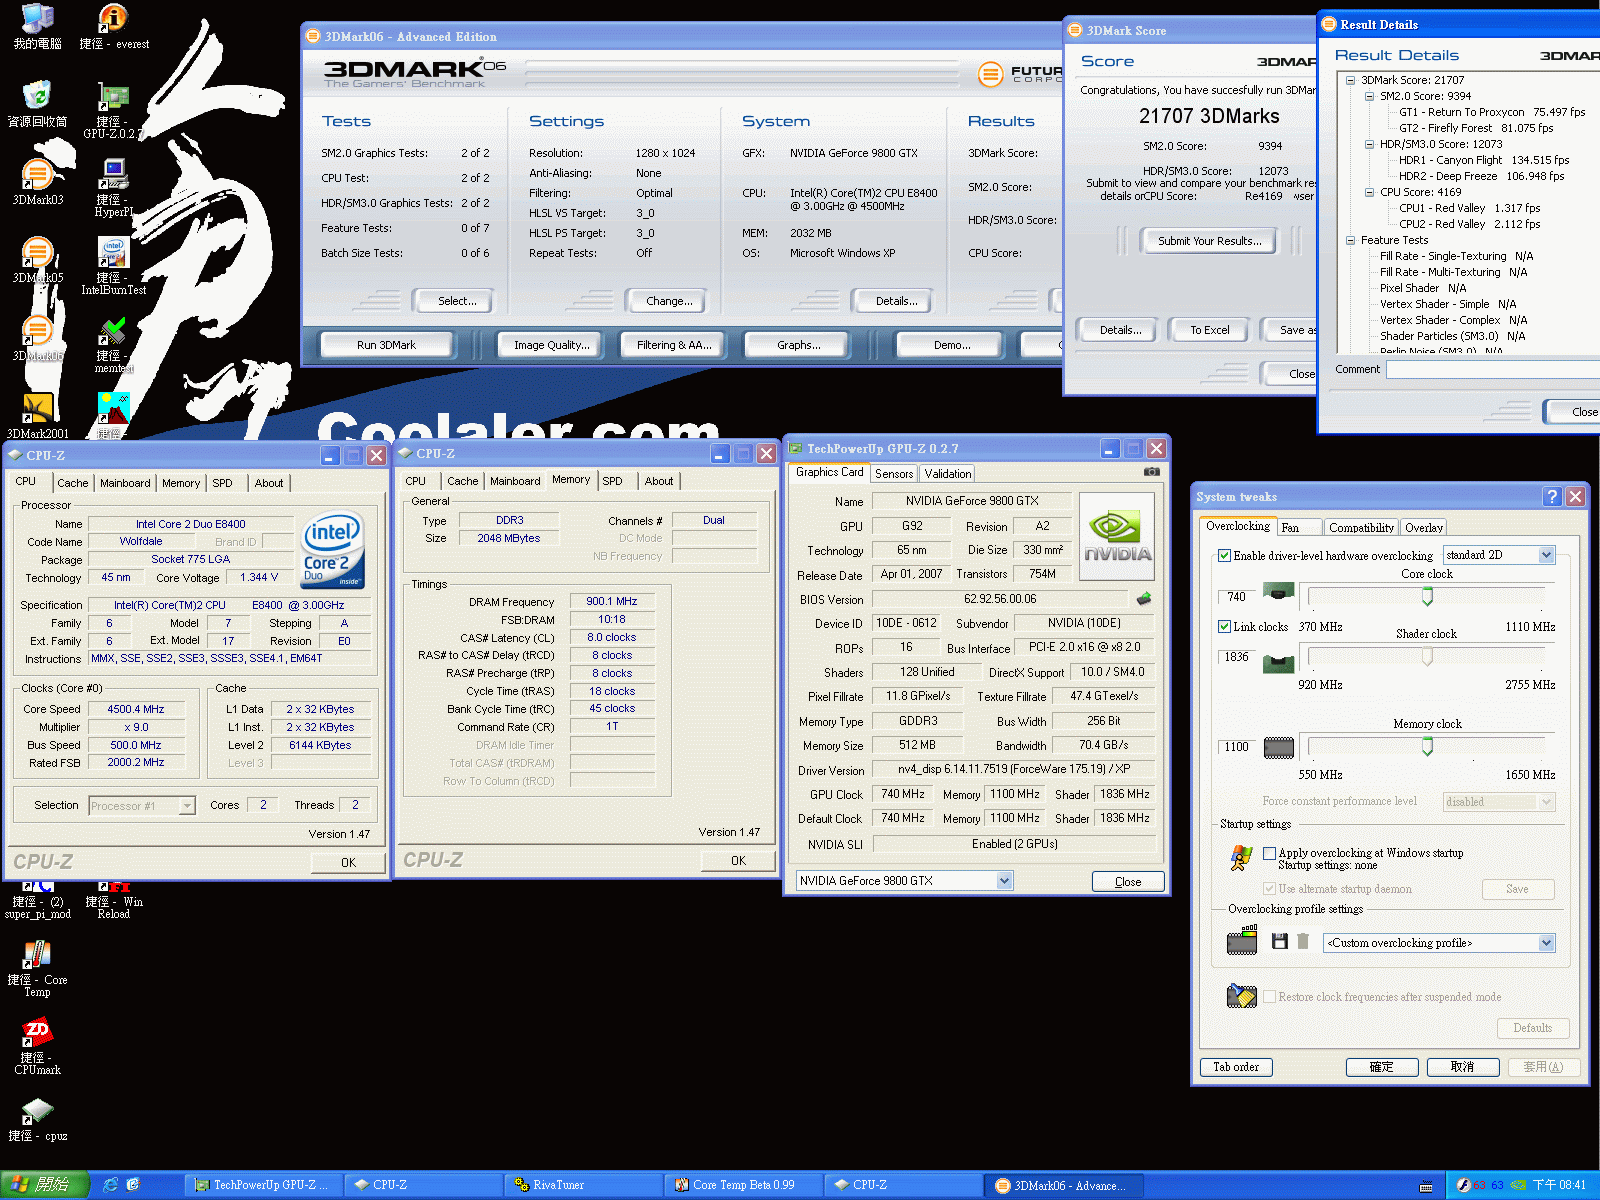Open the Custom overclocking profile dropdown

(x=1546, y=943)
